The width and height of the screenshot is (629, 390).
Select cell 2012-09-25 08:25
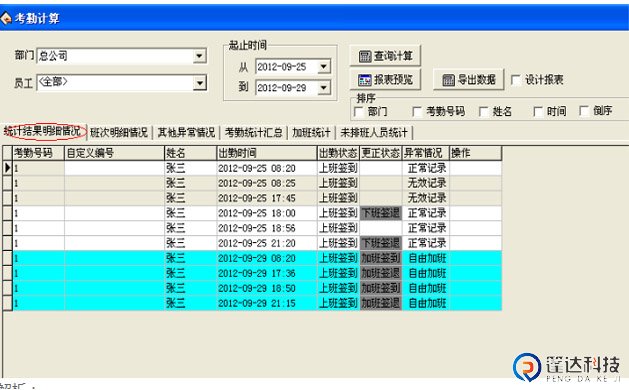(267, 183)
